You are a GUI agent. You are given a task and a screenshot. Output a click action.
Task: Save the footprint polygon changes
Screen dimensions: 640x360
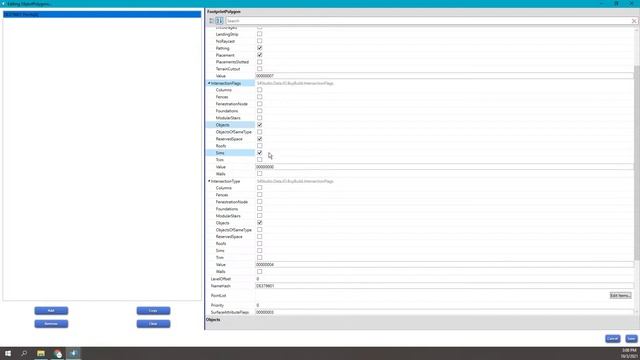(x=631, y=338)
